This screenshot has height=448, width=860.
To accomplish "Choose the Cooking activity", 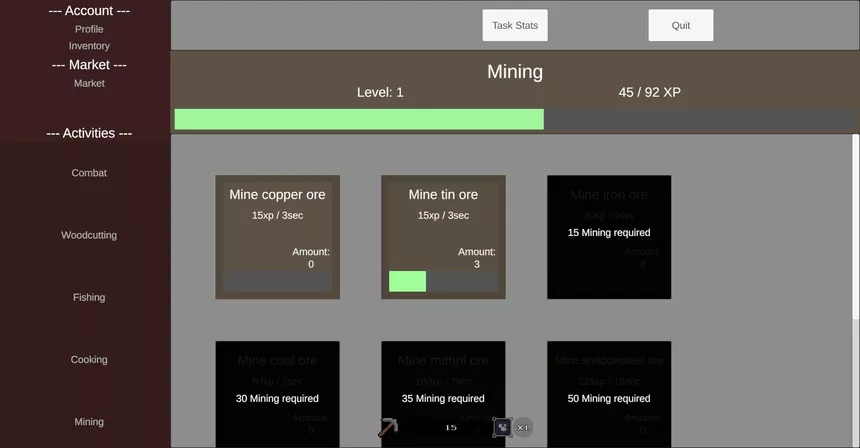I will click(89, 360).
